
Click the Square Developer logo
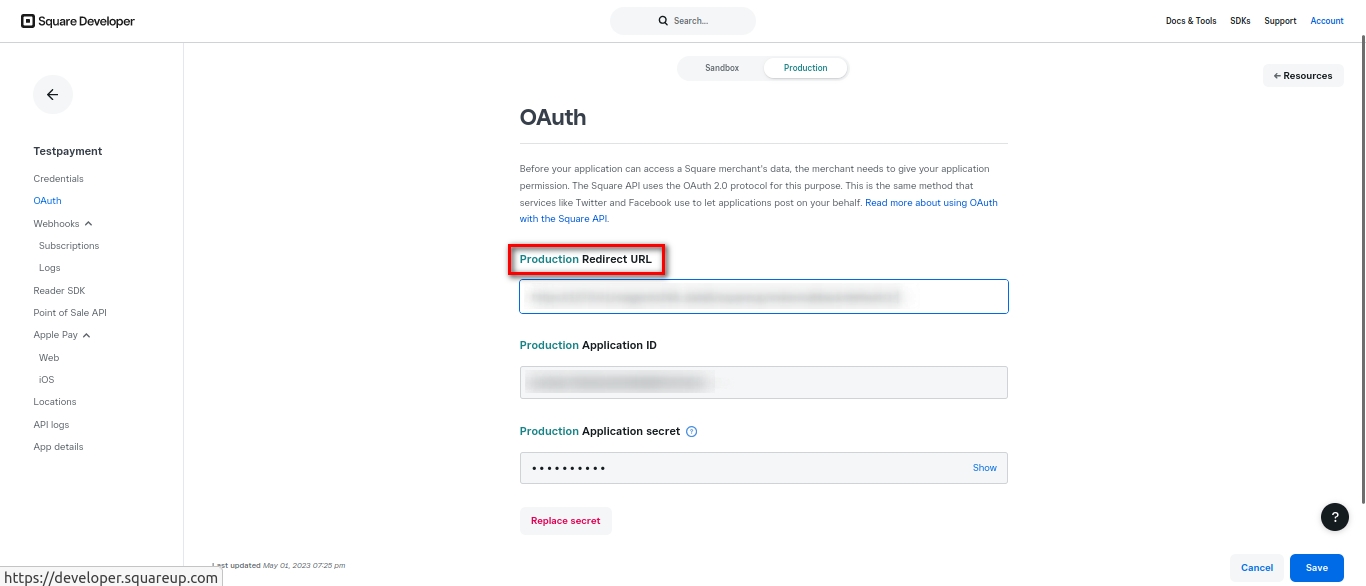[78, 21]
